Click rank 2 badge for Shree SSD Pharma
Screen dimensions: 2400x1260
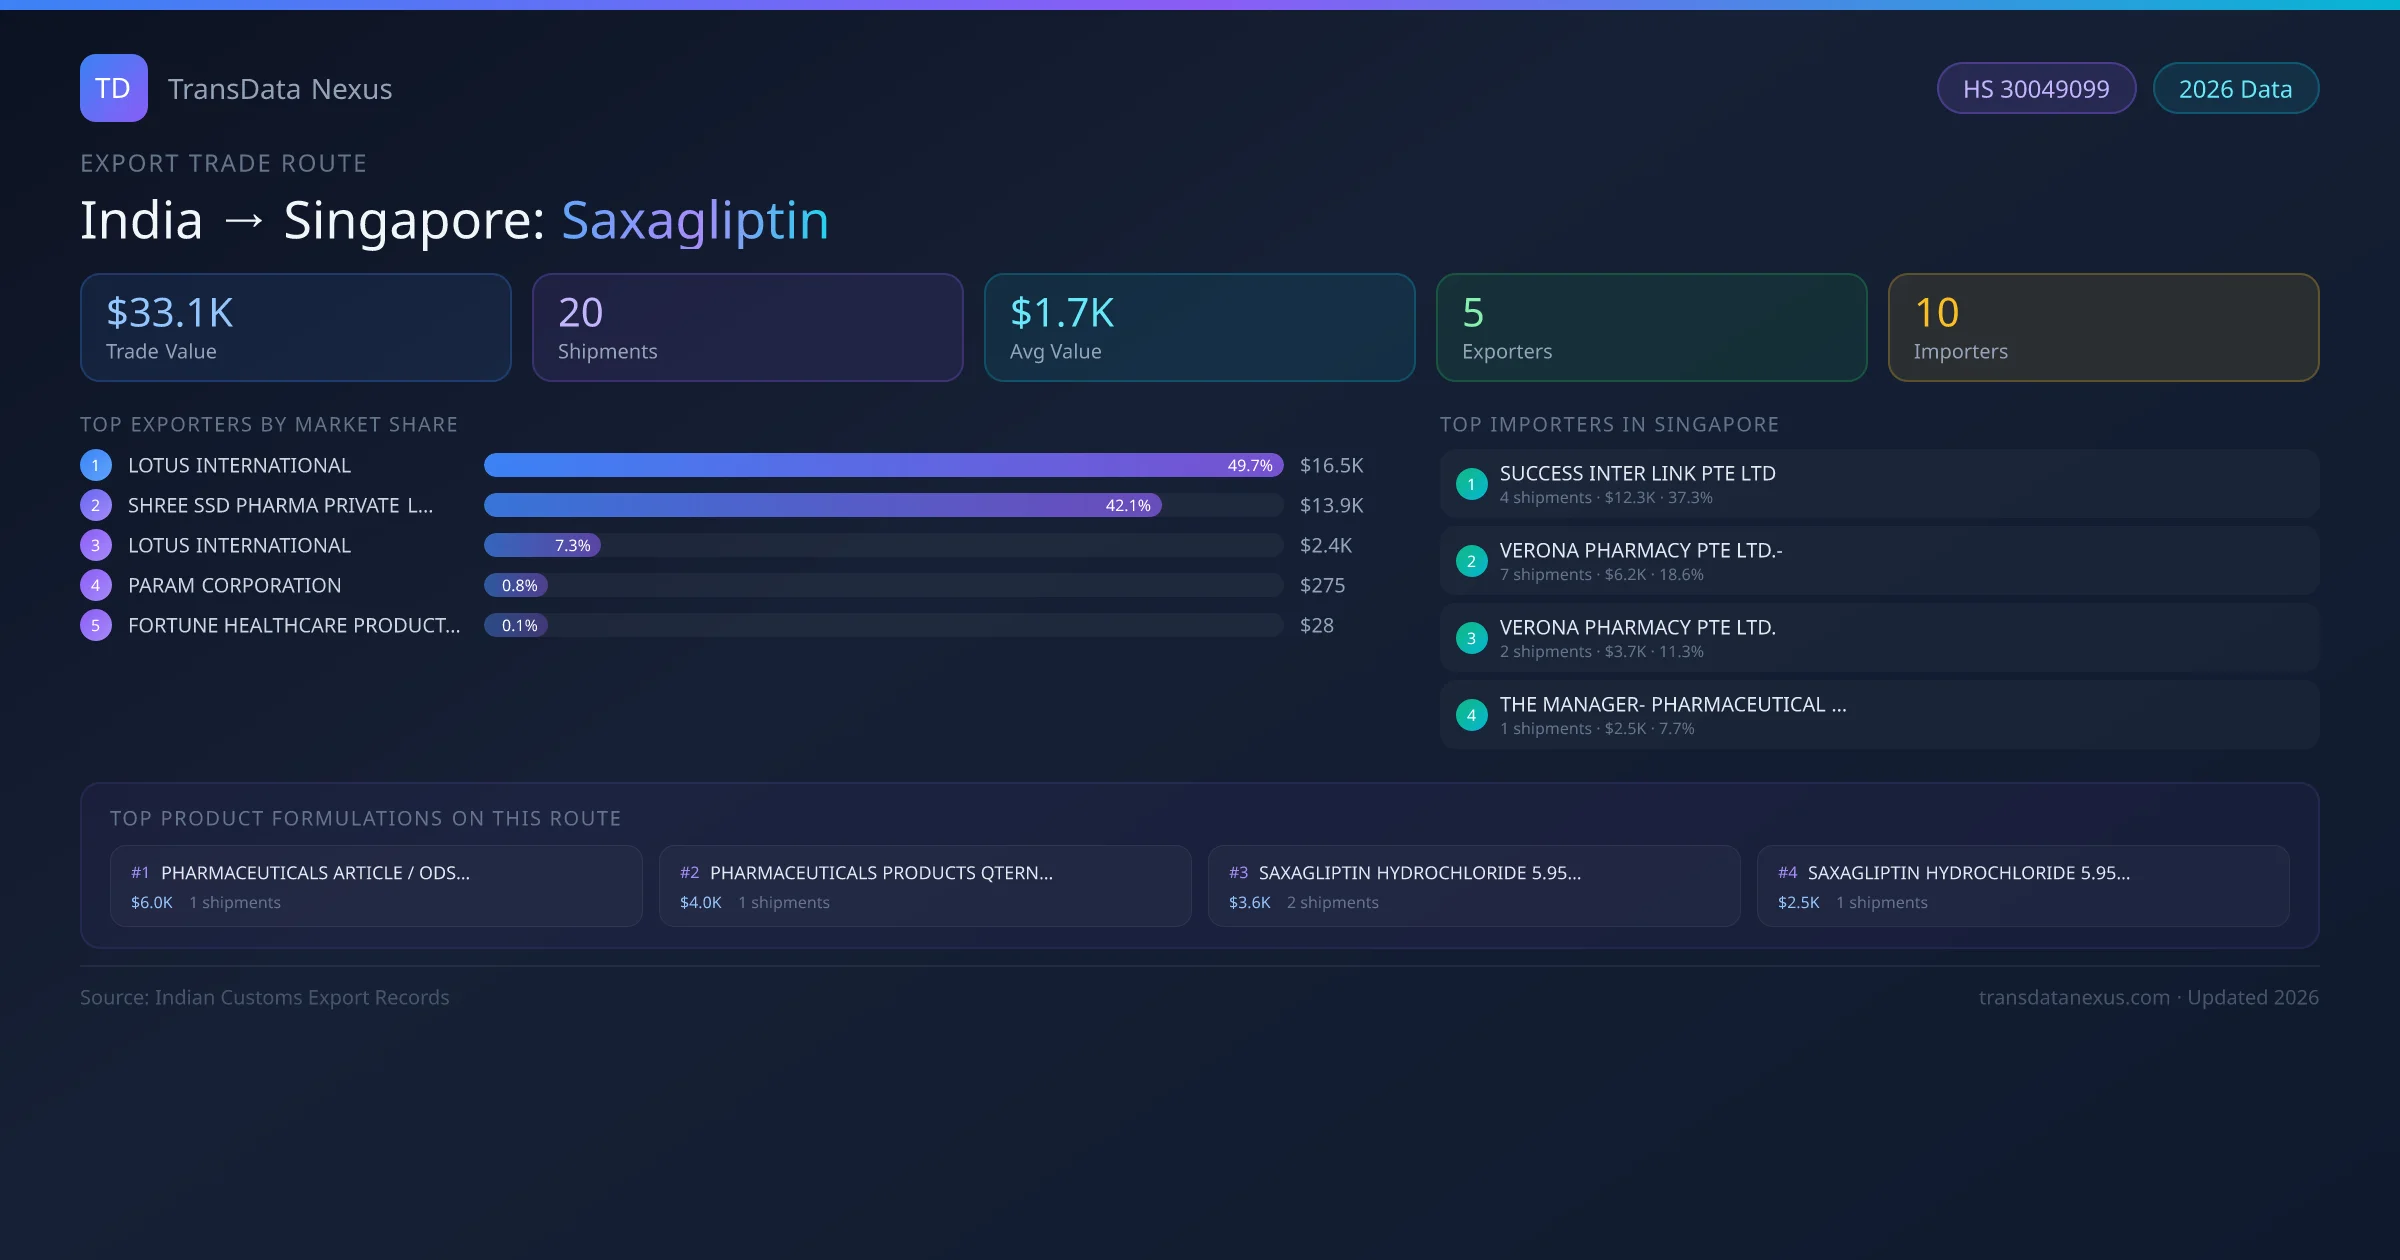click(96, 505)
